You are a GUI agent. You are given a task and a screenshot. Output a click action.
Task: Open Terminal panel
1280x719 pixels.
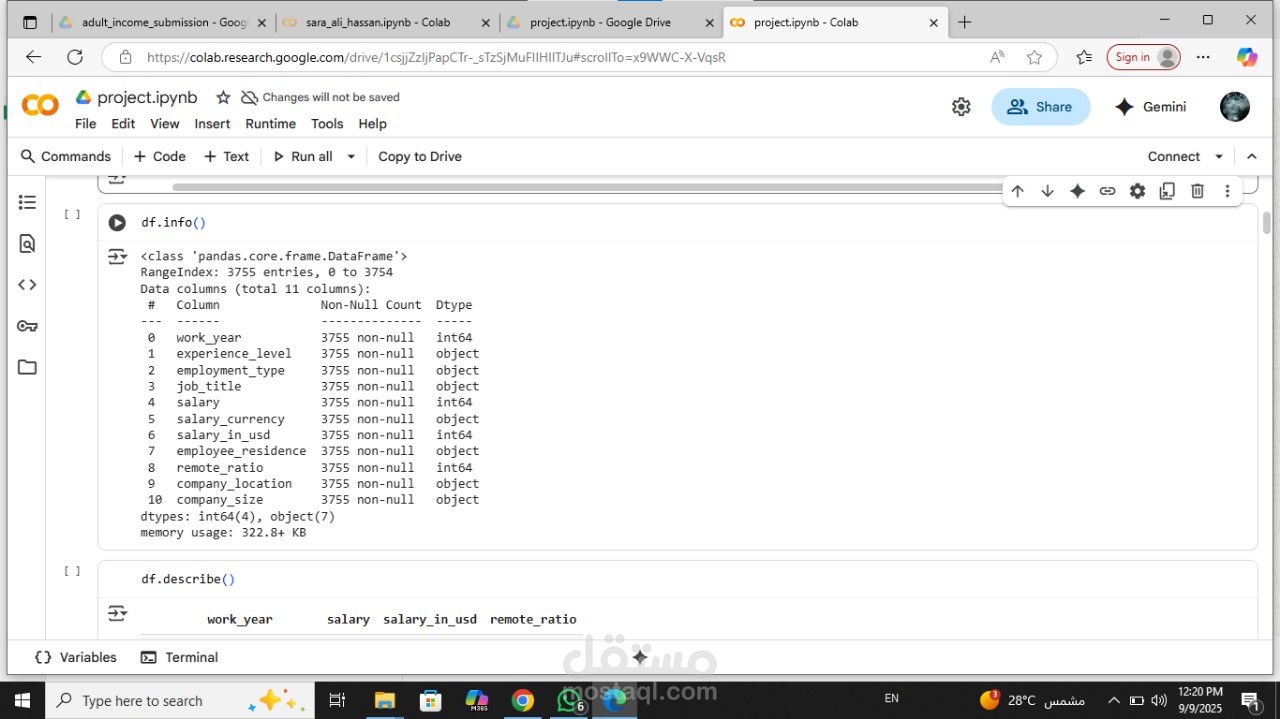[x=180, y=657]
